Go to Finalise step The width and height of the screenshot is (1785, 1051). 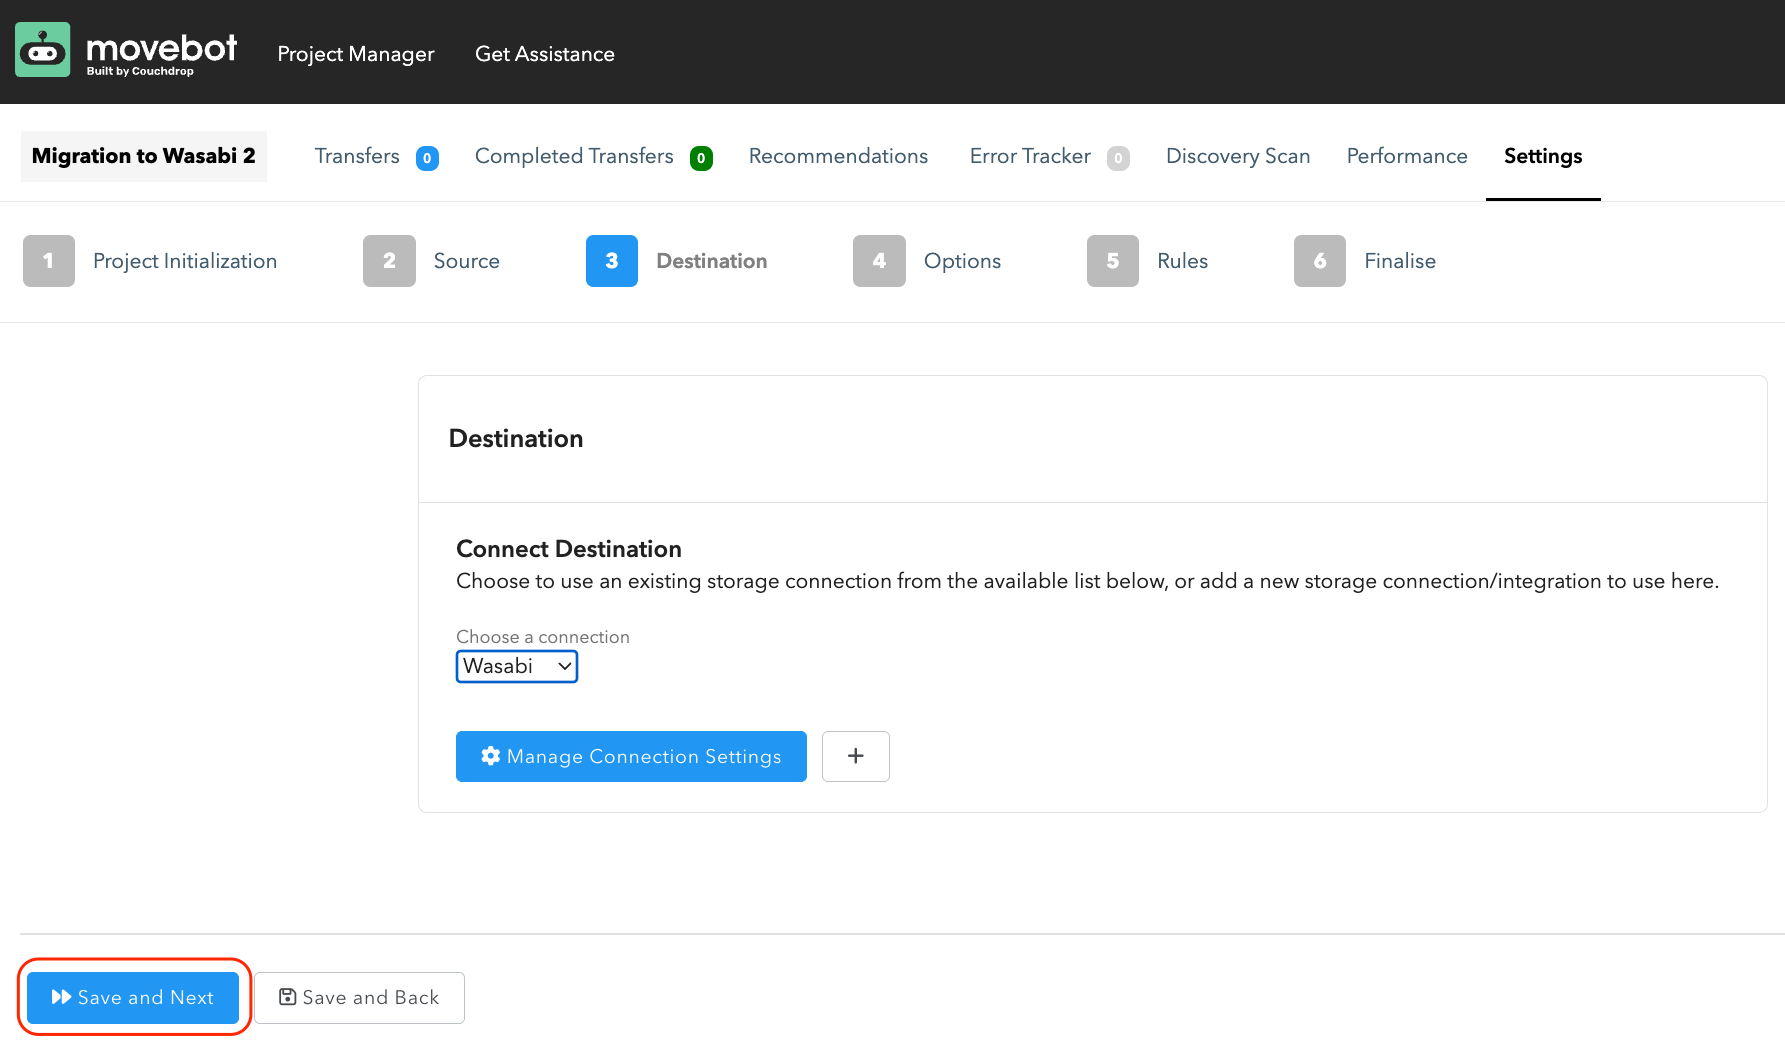click(1400, 261)
